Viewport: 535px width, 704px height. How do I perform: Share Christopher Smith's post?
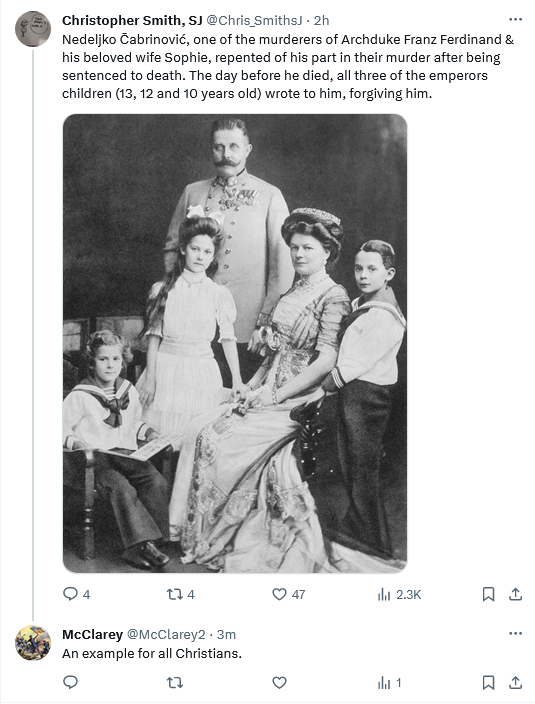516,594
